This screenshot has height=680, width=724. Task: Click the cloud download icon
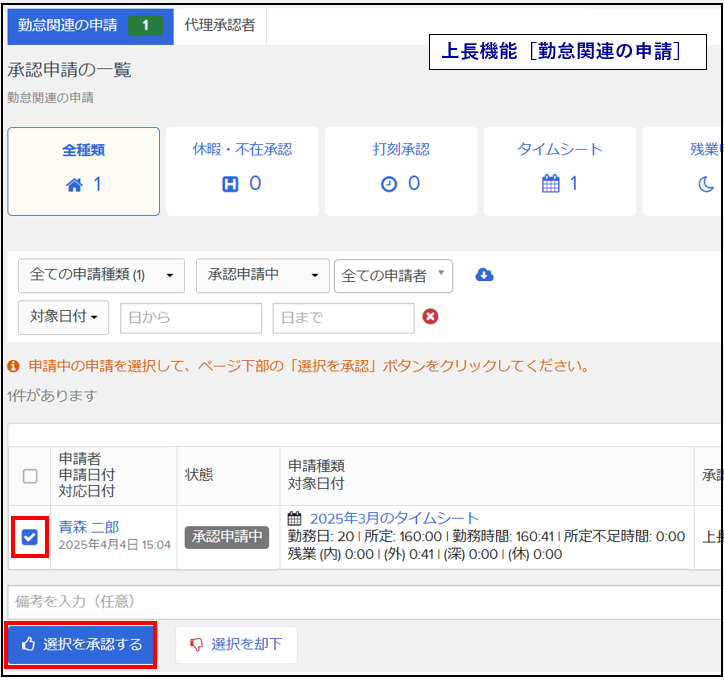pos(484,275)
